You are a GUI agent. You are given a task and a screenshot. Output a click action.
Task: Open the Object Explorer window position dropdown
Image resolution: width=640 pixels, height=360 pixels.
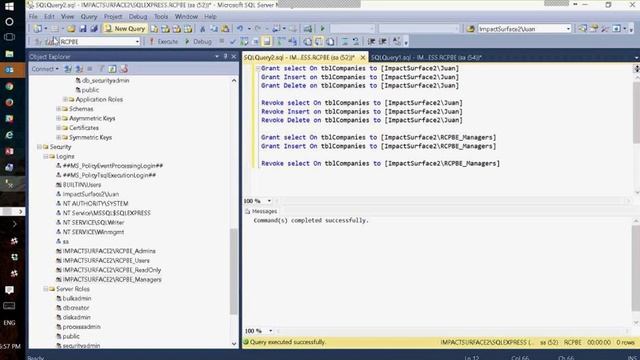point(217,57)
